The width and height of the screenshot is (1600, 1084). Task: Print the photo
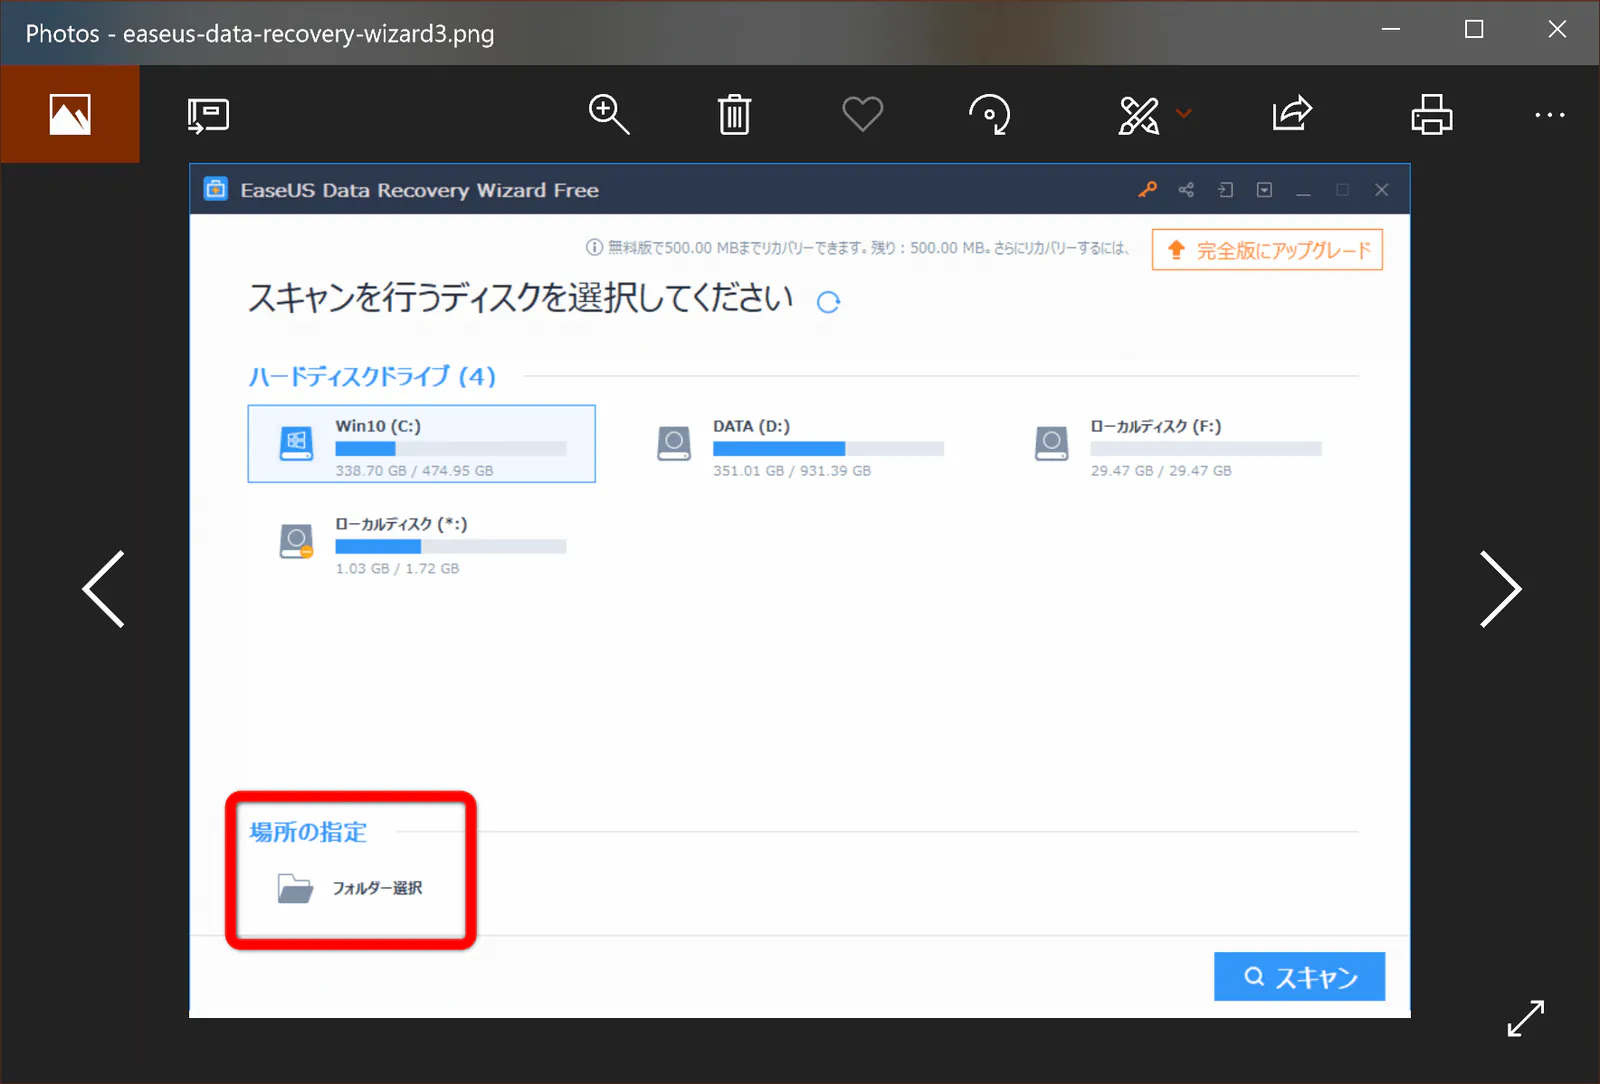click(x=1431, y=114)
